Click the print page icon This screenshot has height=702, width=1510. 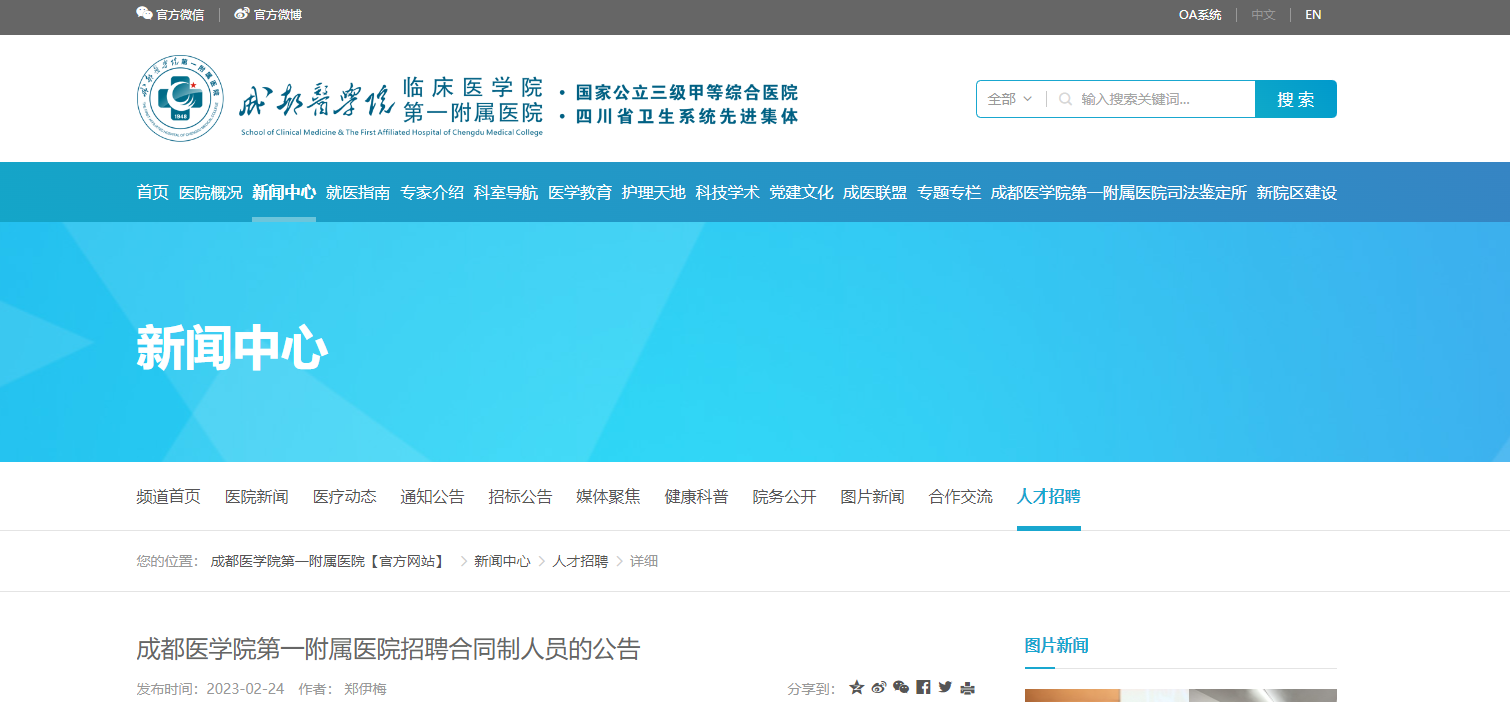tap(967, 688)
